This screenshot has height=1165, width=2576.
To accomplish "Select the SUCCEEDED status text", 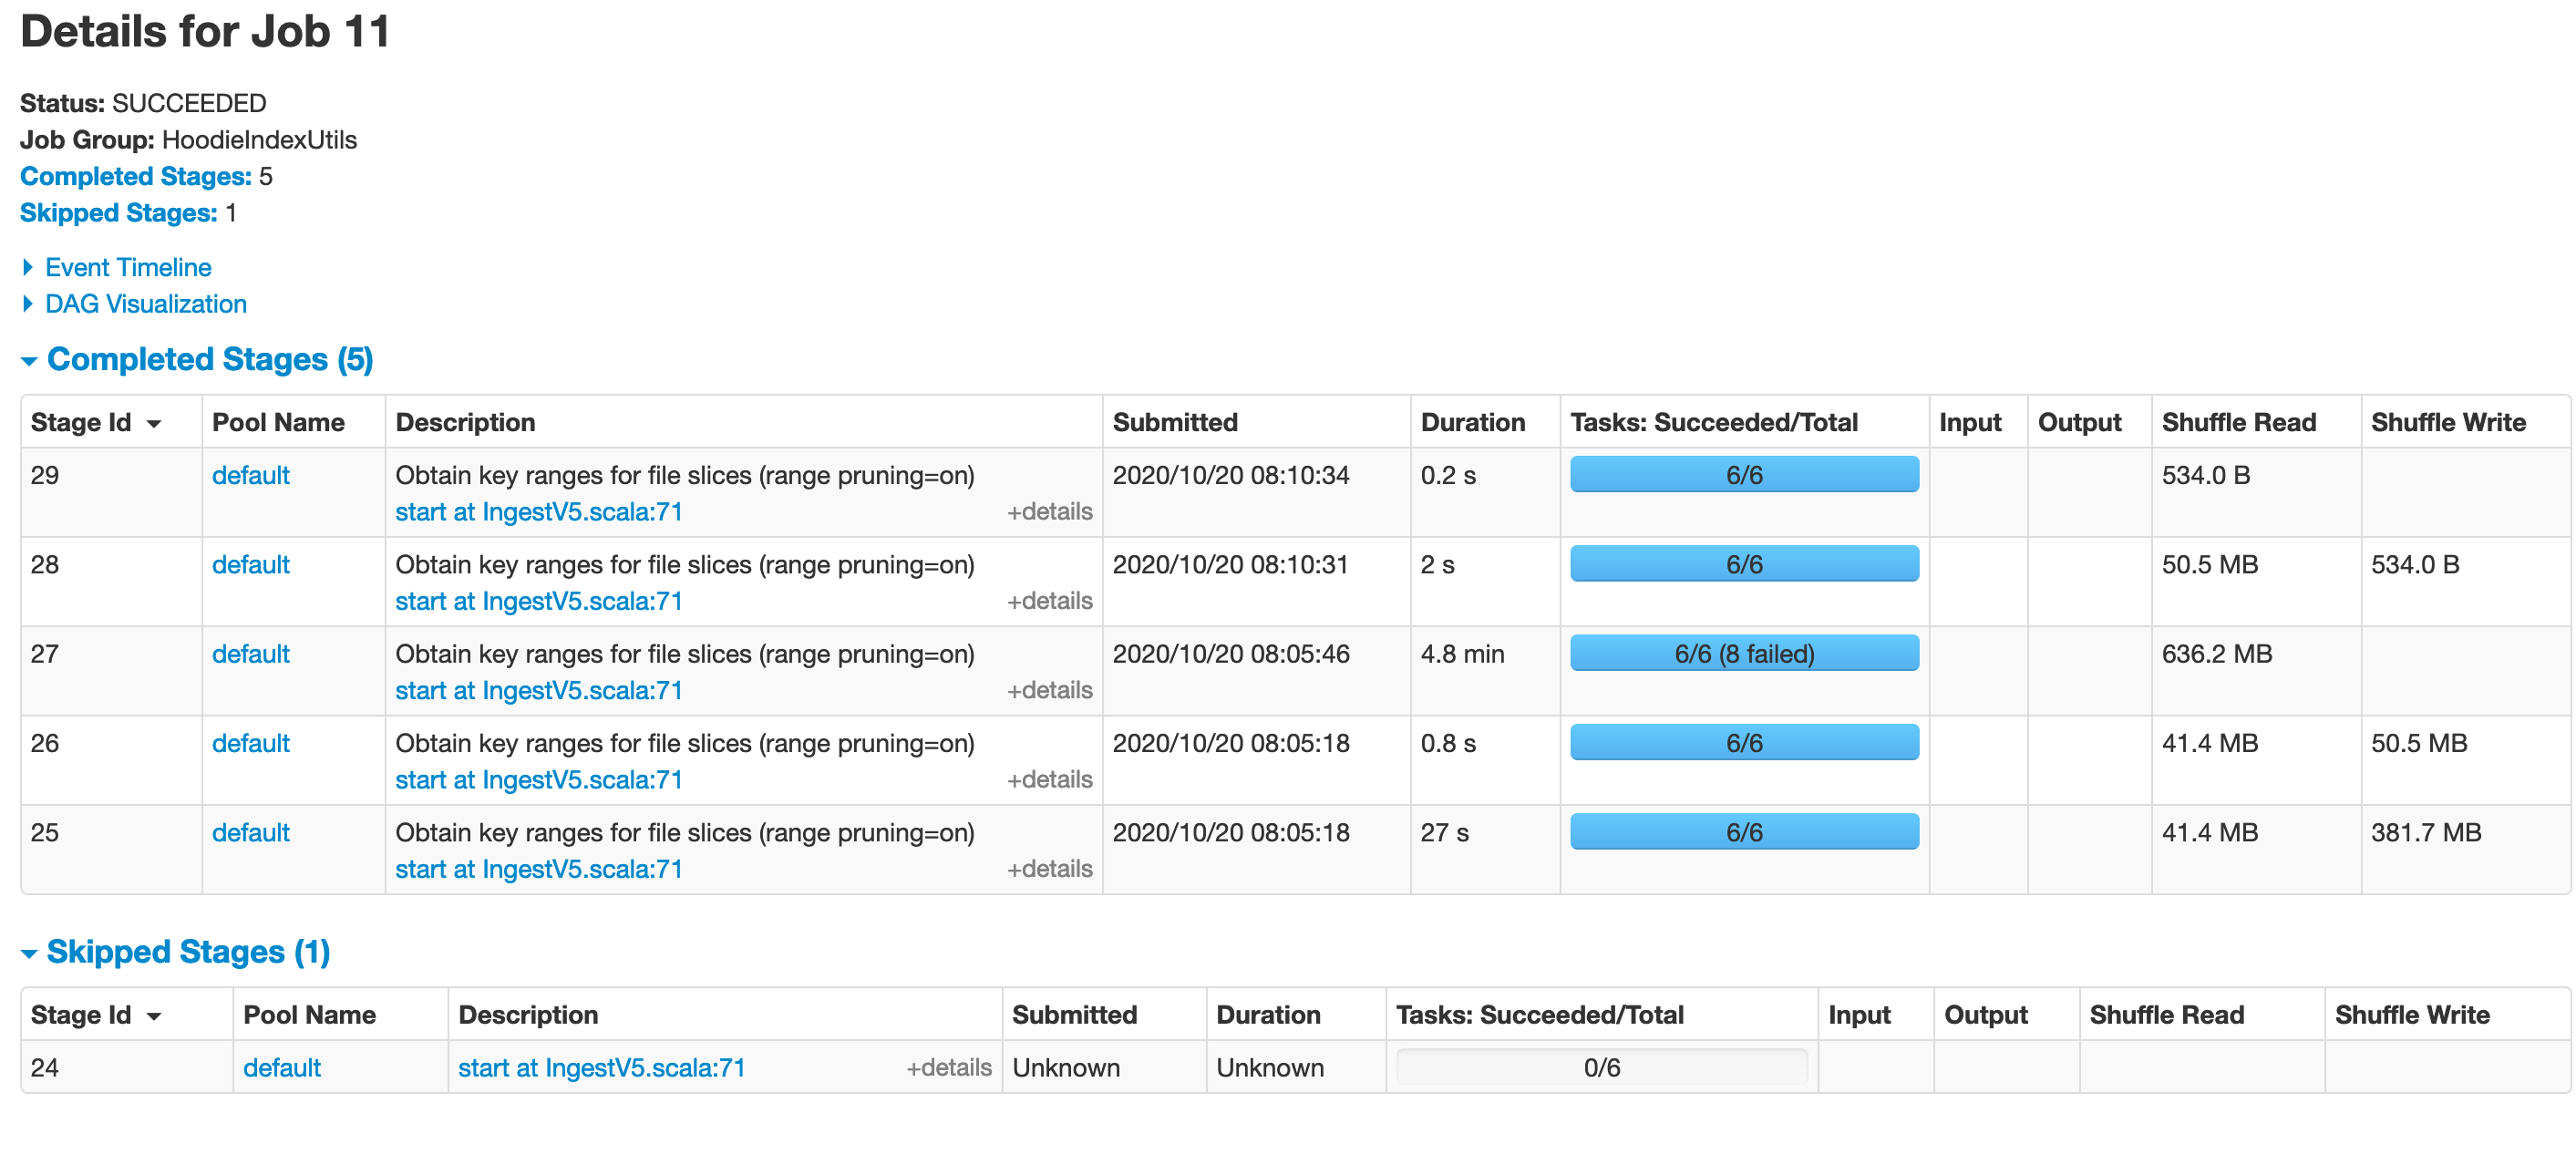I will (x=189, y=103).
